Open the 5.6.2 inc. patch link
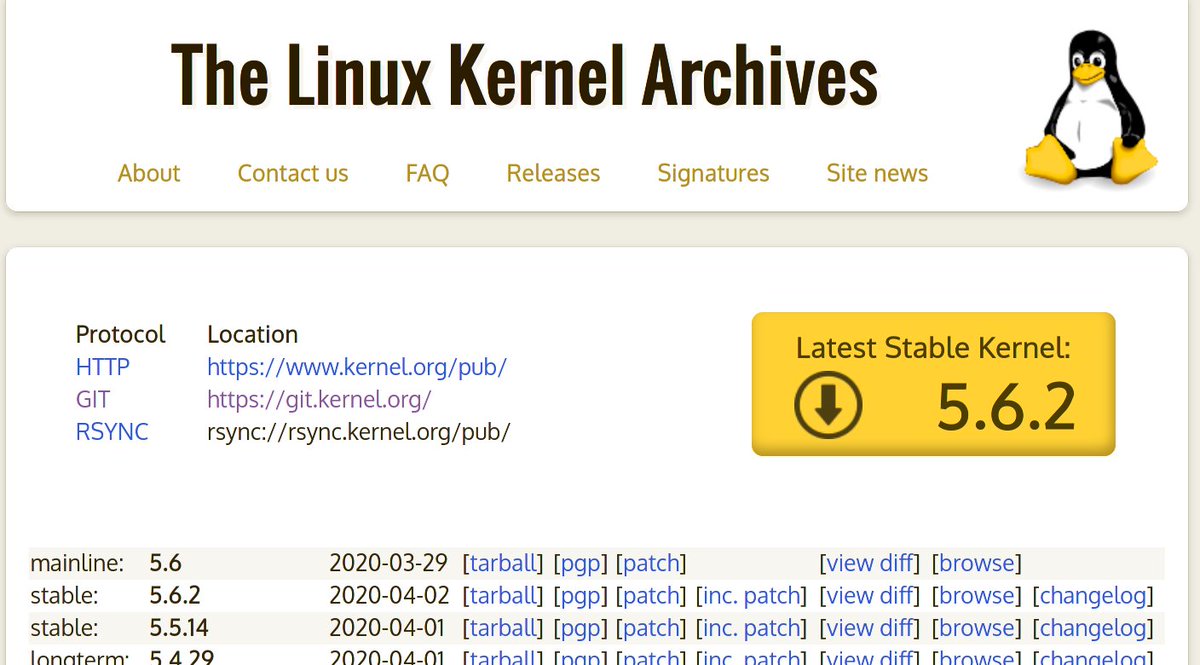 pyautogui.click(x=752, y=596)
